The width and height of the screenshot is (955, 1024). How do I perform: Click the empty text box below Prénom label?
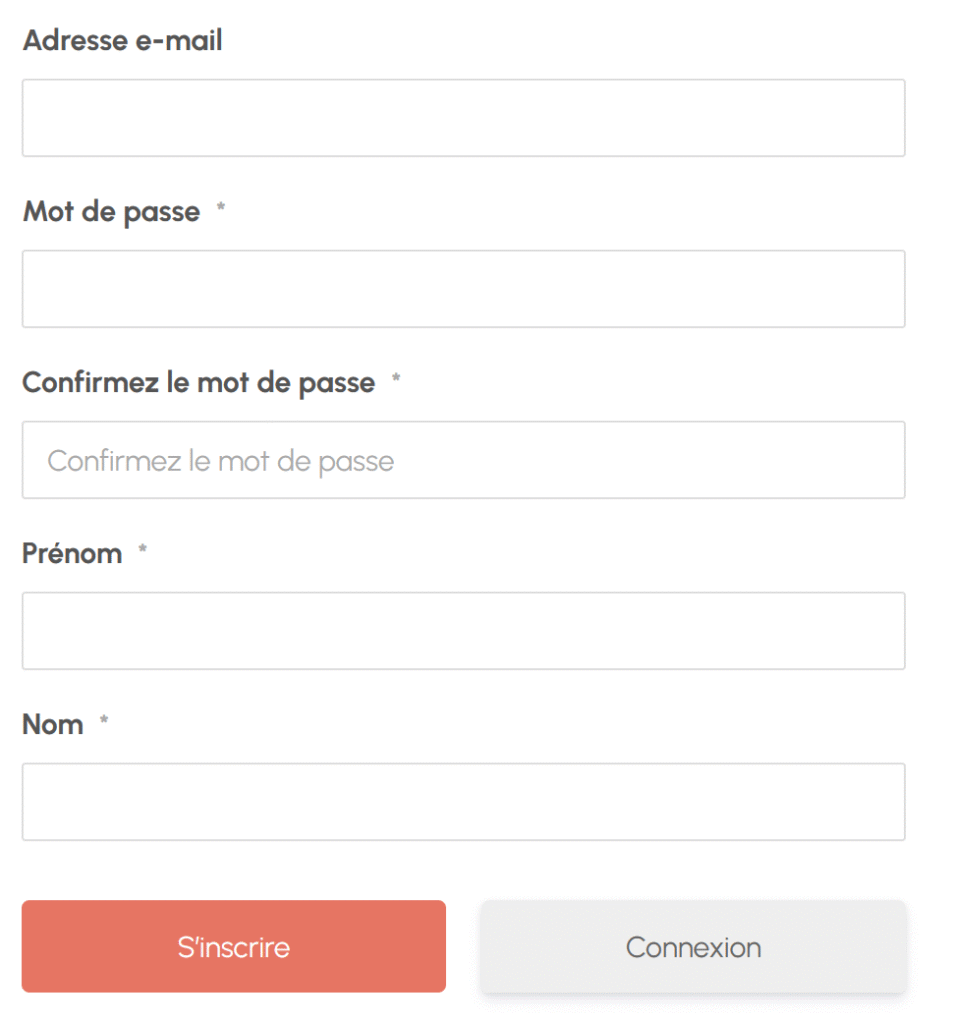(463, 631)
